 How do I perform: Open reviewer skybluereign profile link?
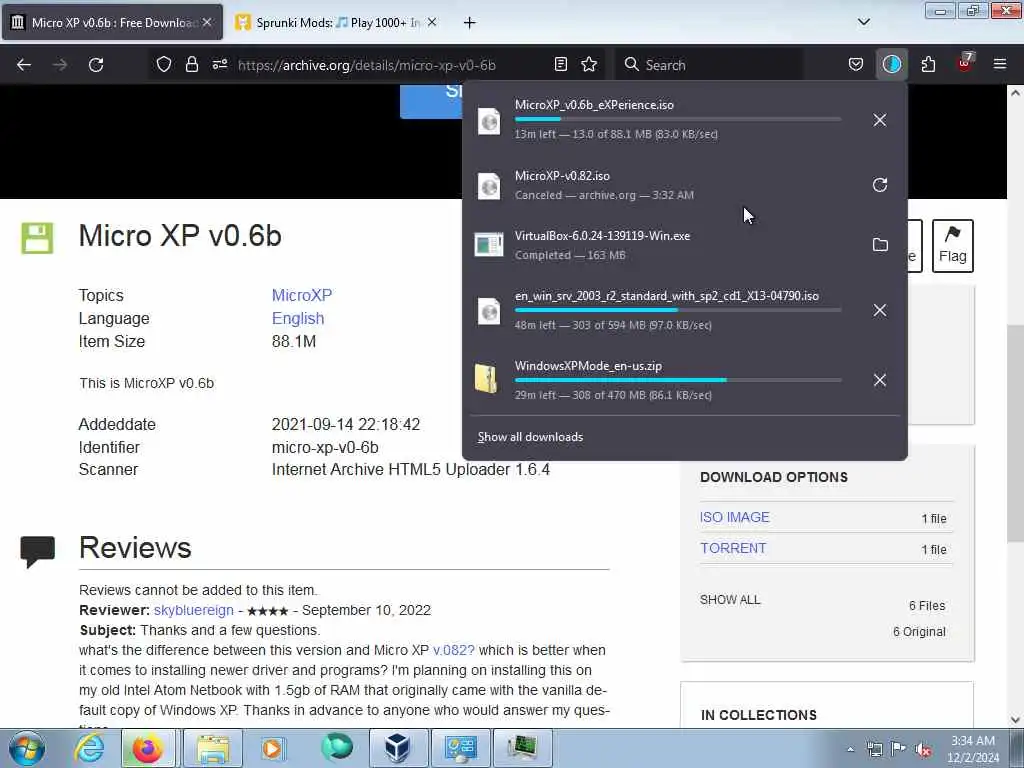[193, 610]
